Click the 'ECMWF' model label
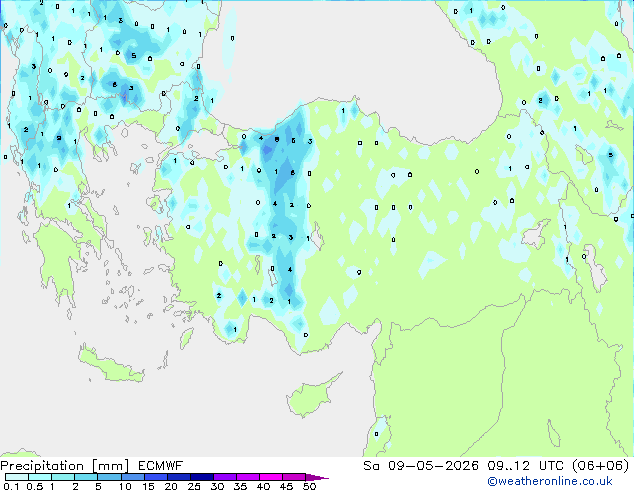 (x=161, y=466)
